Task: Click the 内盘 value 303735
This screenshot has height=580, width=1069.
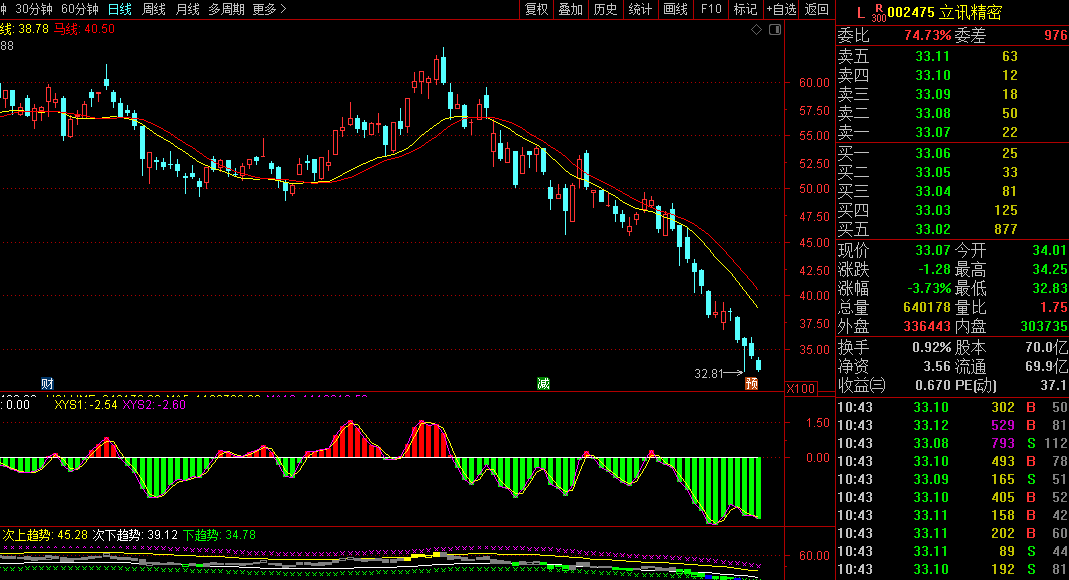Action: pyautogui.click(x=1044, y=326)
